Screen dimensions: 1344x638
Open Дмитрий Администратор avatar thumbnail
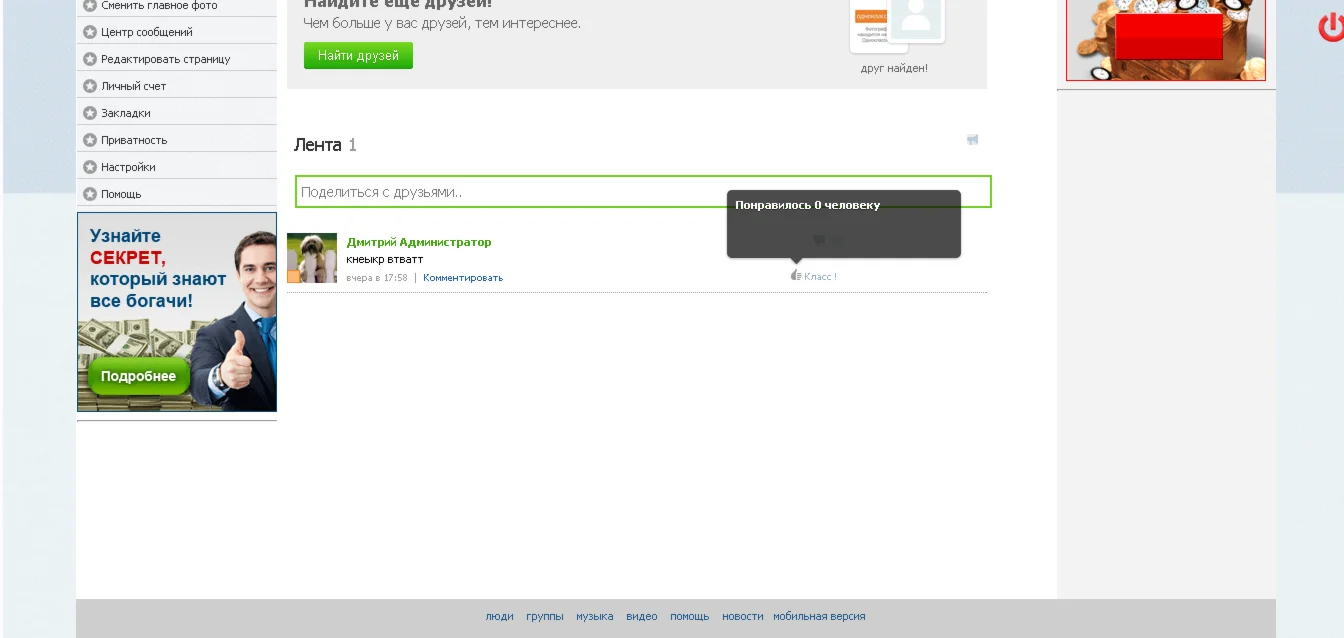(x=312, y=258)
